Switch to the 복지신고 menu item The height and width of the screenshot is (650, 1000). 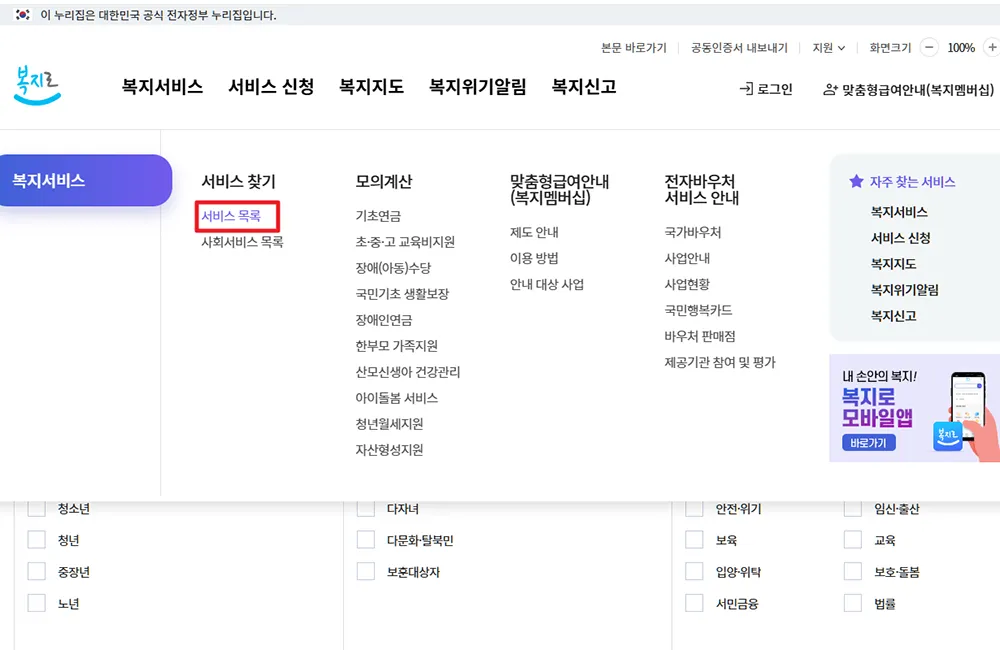coord(583,87)
